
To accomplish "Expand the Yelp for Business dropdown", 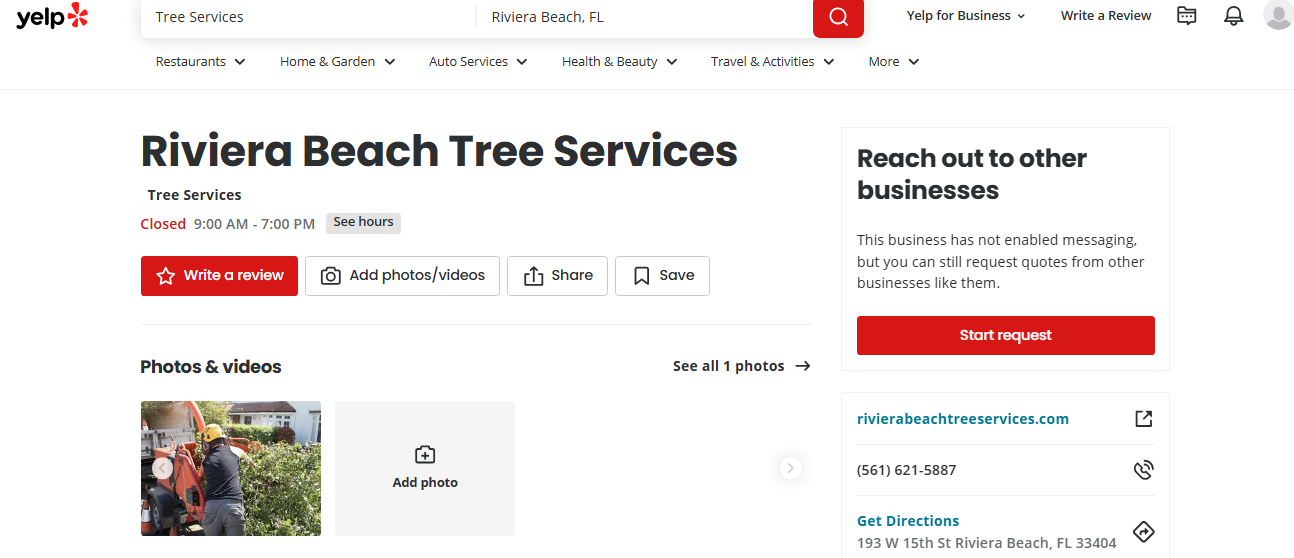I will click(x=966, y=16).
